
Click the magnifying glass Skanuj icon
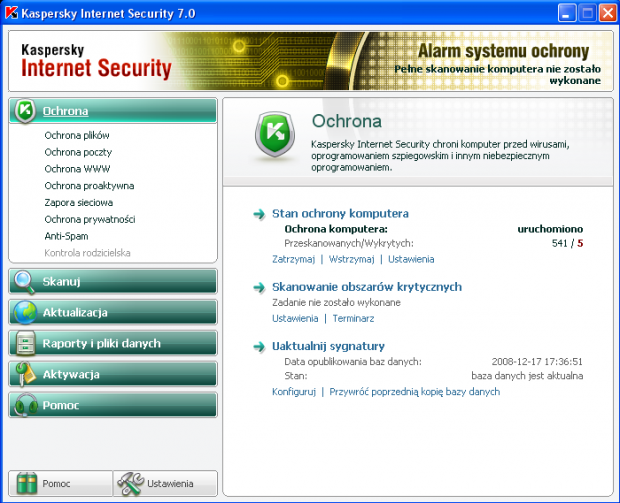24,282
